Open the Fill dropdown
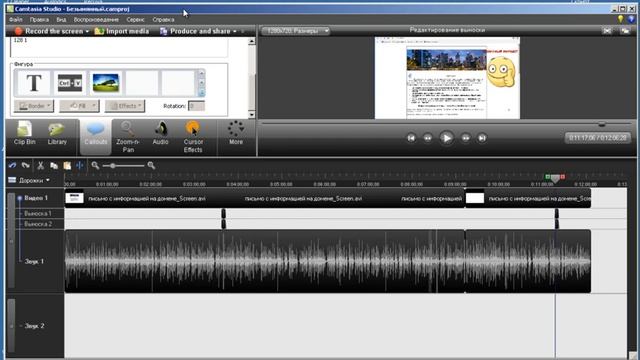The width and height of the screenshot is (640, 360). [x=79, y=106]
